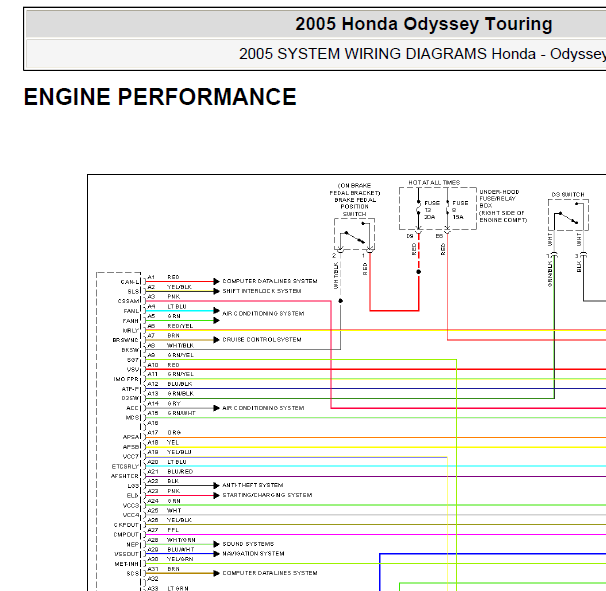Screen dimensions: 606x591
Task: Click the "A22 BLK" wire label
Action: pos(163,481)
